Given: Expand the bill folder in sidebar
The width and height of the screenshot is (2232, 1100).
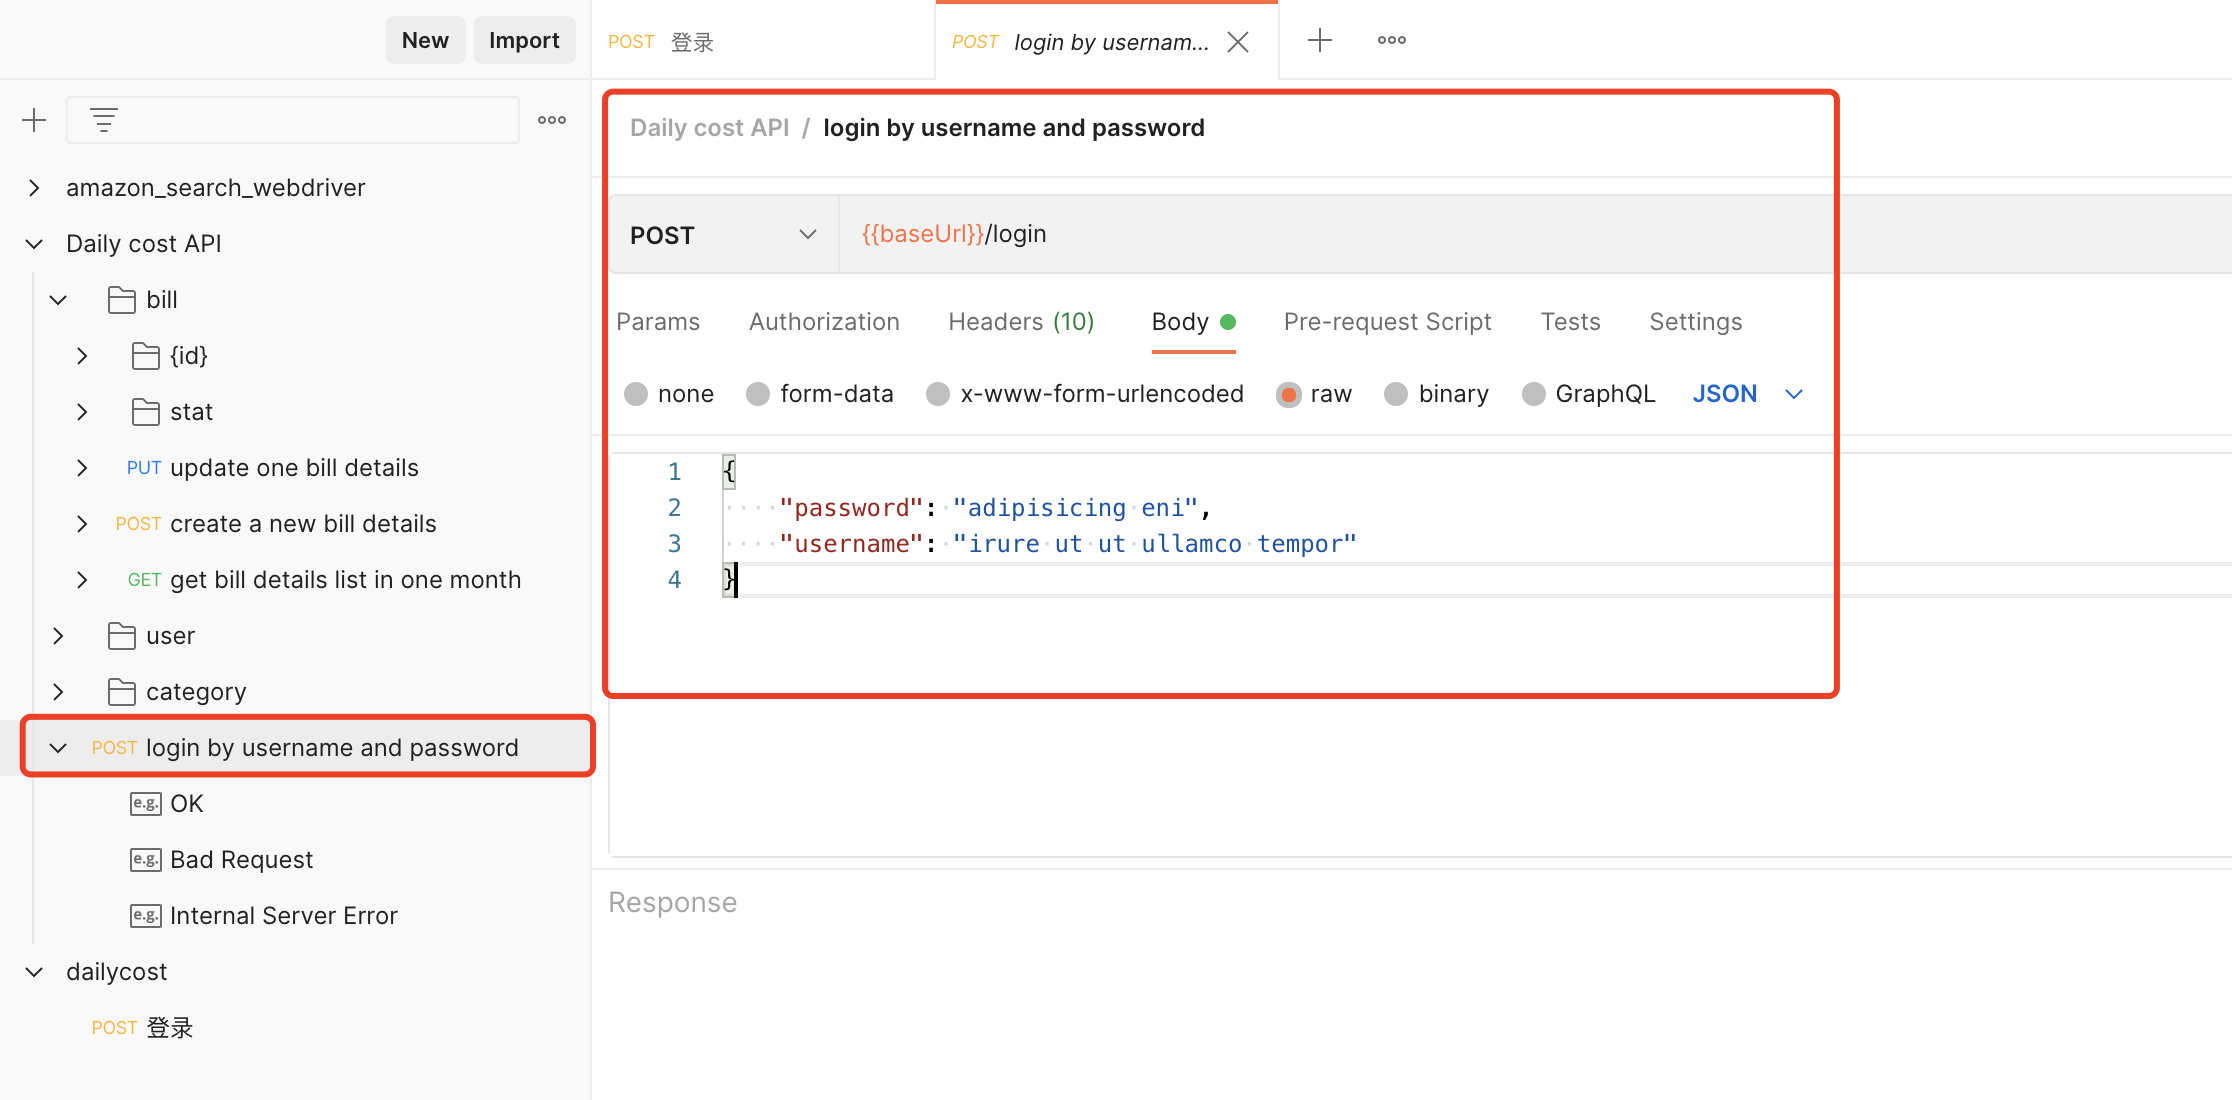Looking at the screenshot, I should [x=58, y=299].
